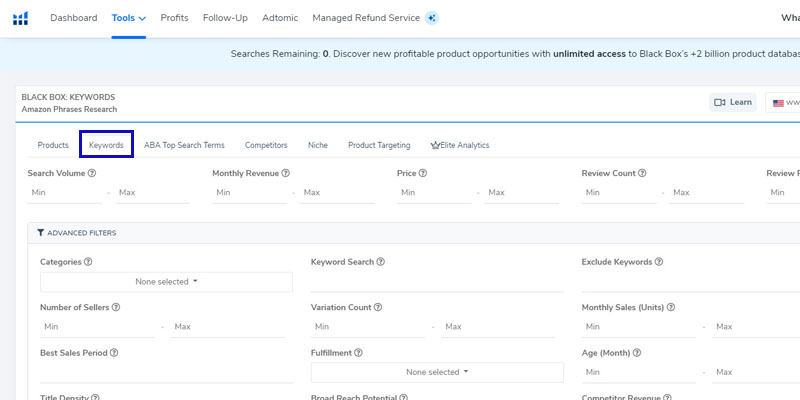Open Managed Refund Service page

(x=366, y=18)
